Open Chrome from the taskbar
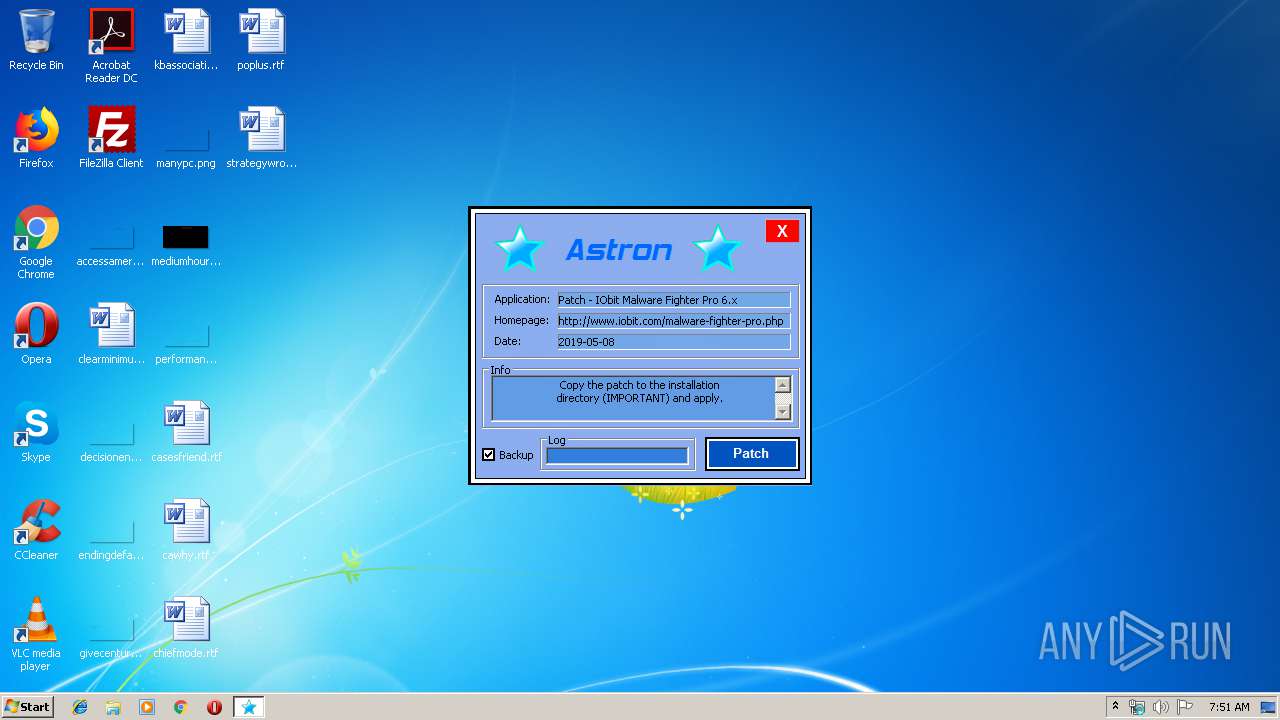1280x720 pixels. 181,707
